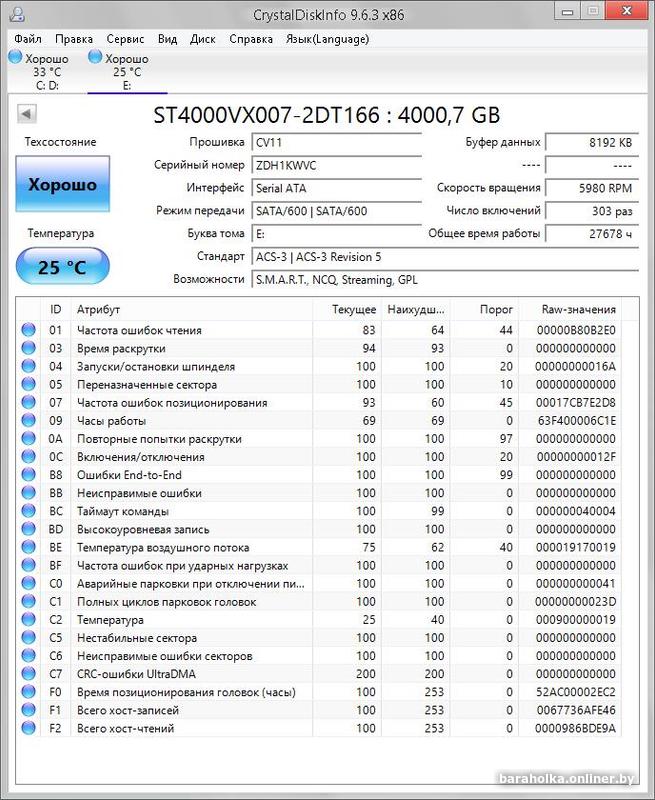This screenshot has width=655, height=800.
Task: Click status orb for C2 Температура
Action: tap(29, 619)
